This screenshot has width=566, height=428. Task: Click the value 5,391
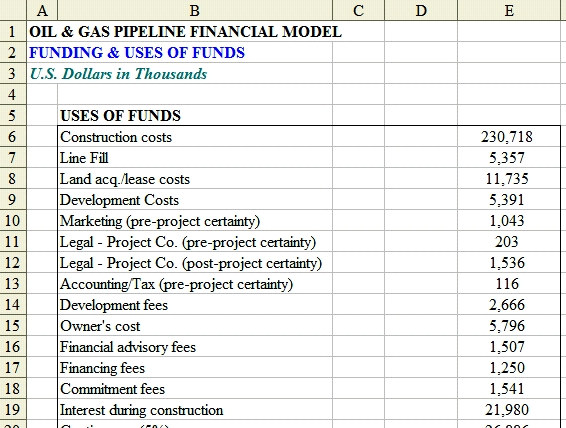[x=507, y=200]
